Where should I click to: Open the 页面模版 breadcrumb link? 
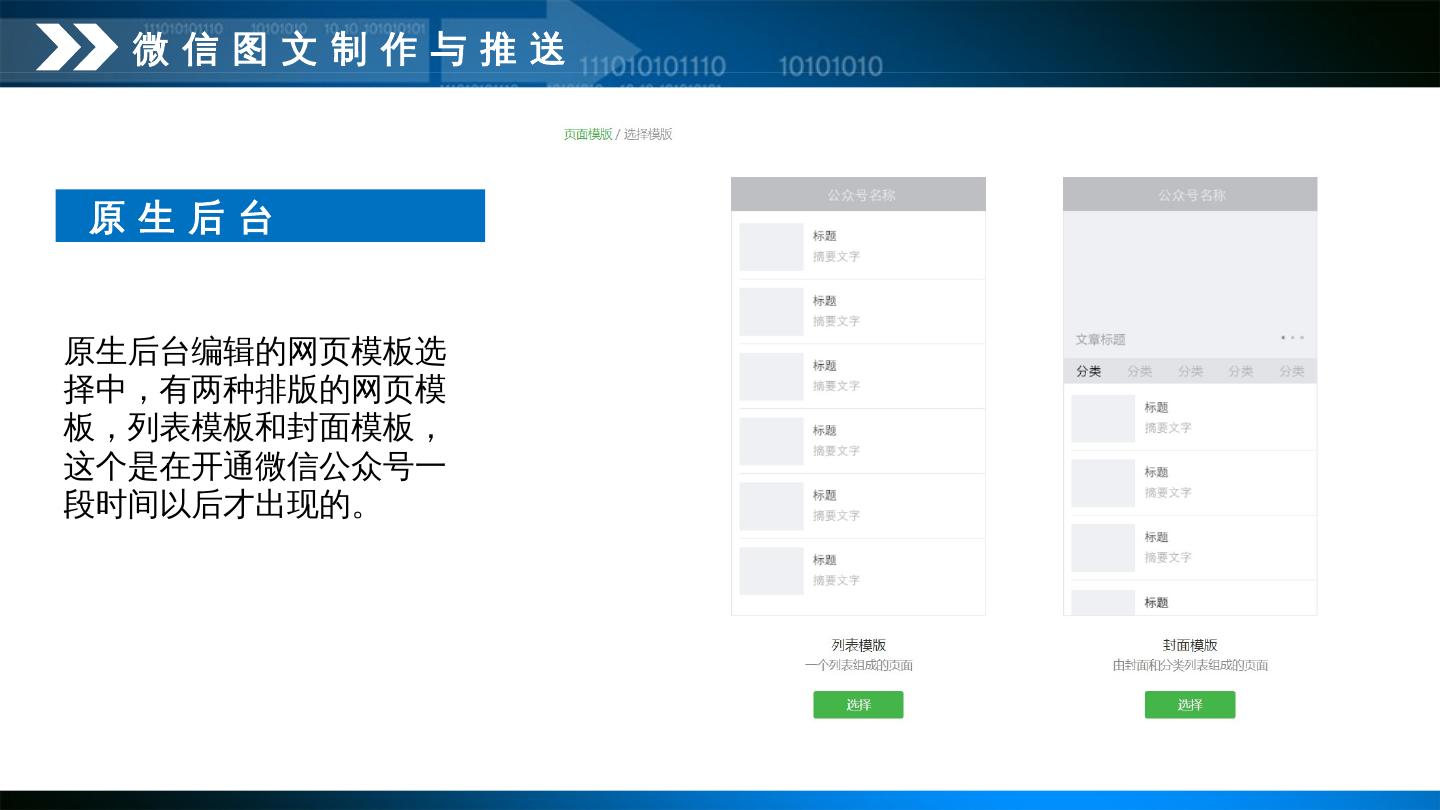coord(587,134)
